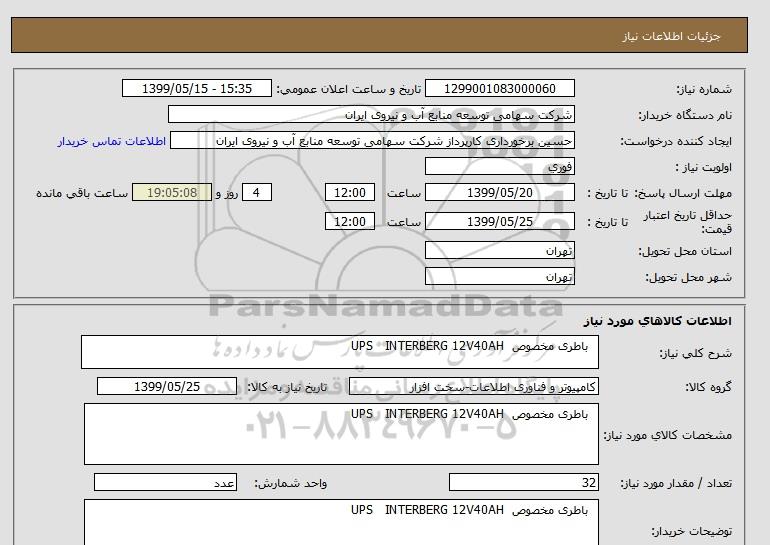The image size is (770, 545).
Task: Click the ساعت باقی مانده text
Action: coord(82,193)
